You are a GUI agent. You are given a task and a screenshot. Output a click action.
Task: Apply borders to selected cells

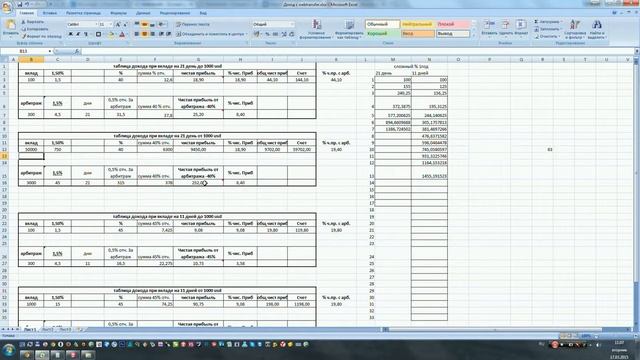click(x=98, y=35)
